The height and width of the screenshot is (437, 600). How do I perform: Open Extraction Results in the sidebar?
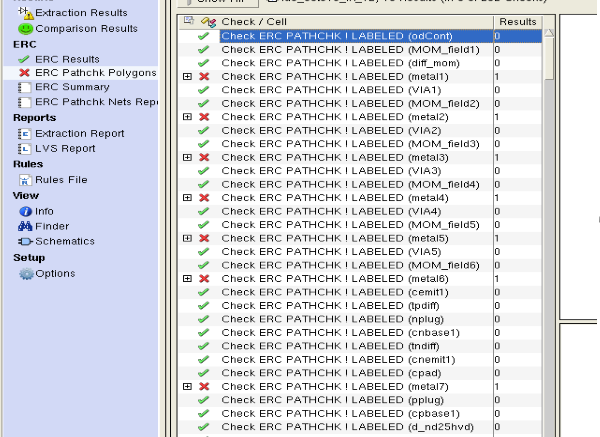point(81,13)
